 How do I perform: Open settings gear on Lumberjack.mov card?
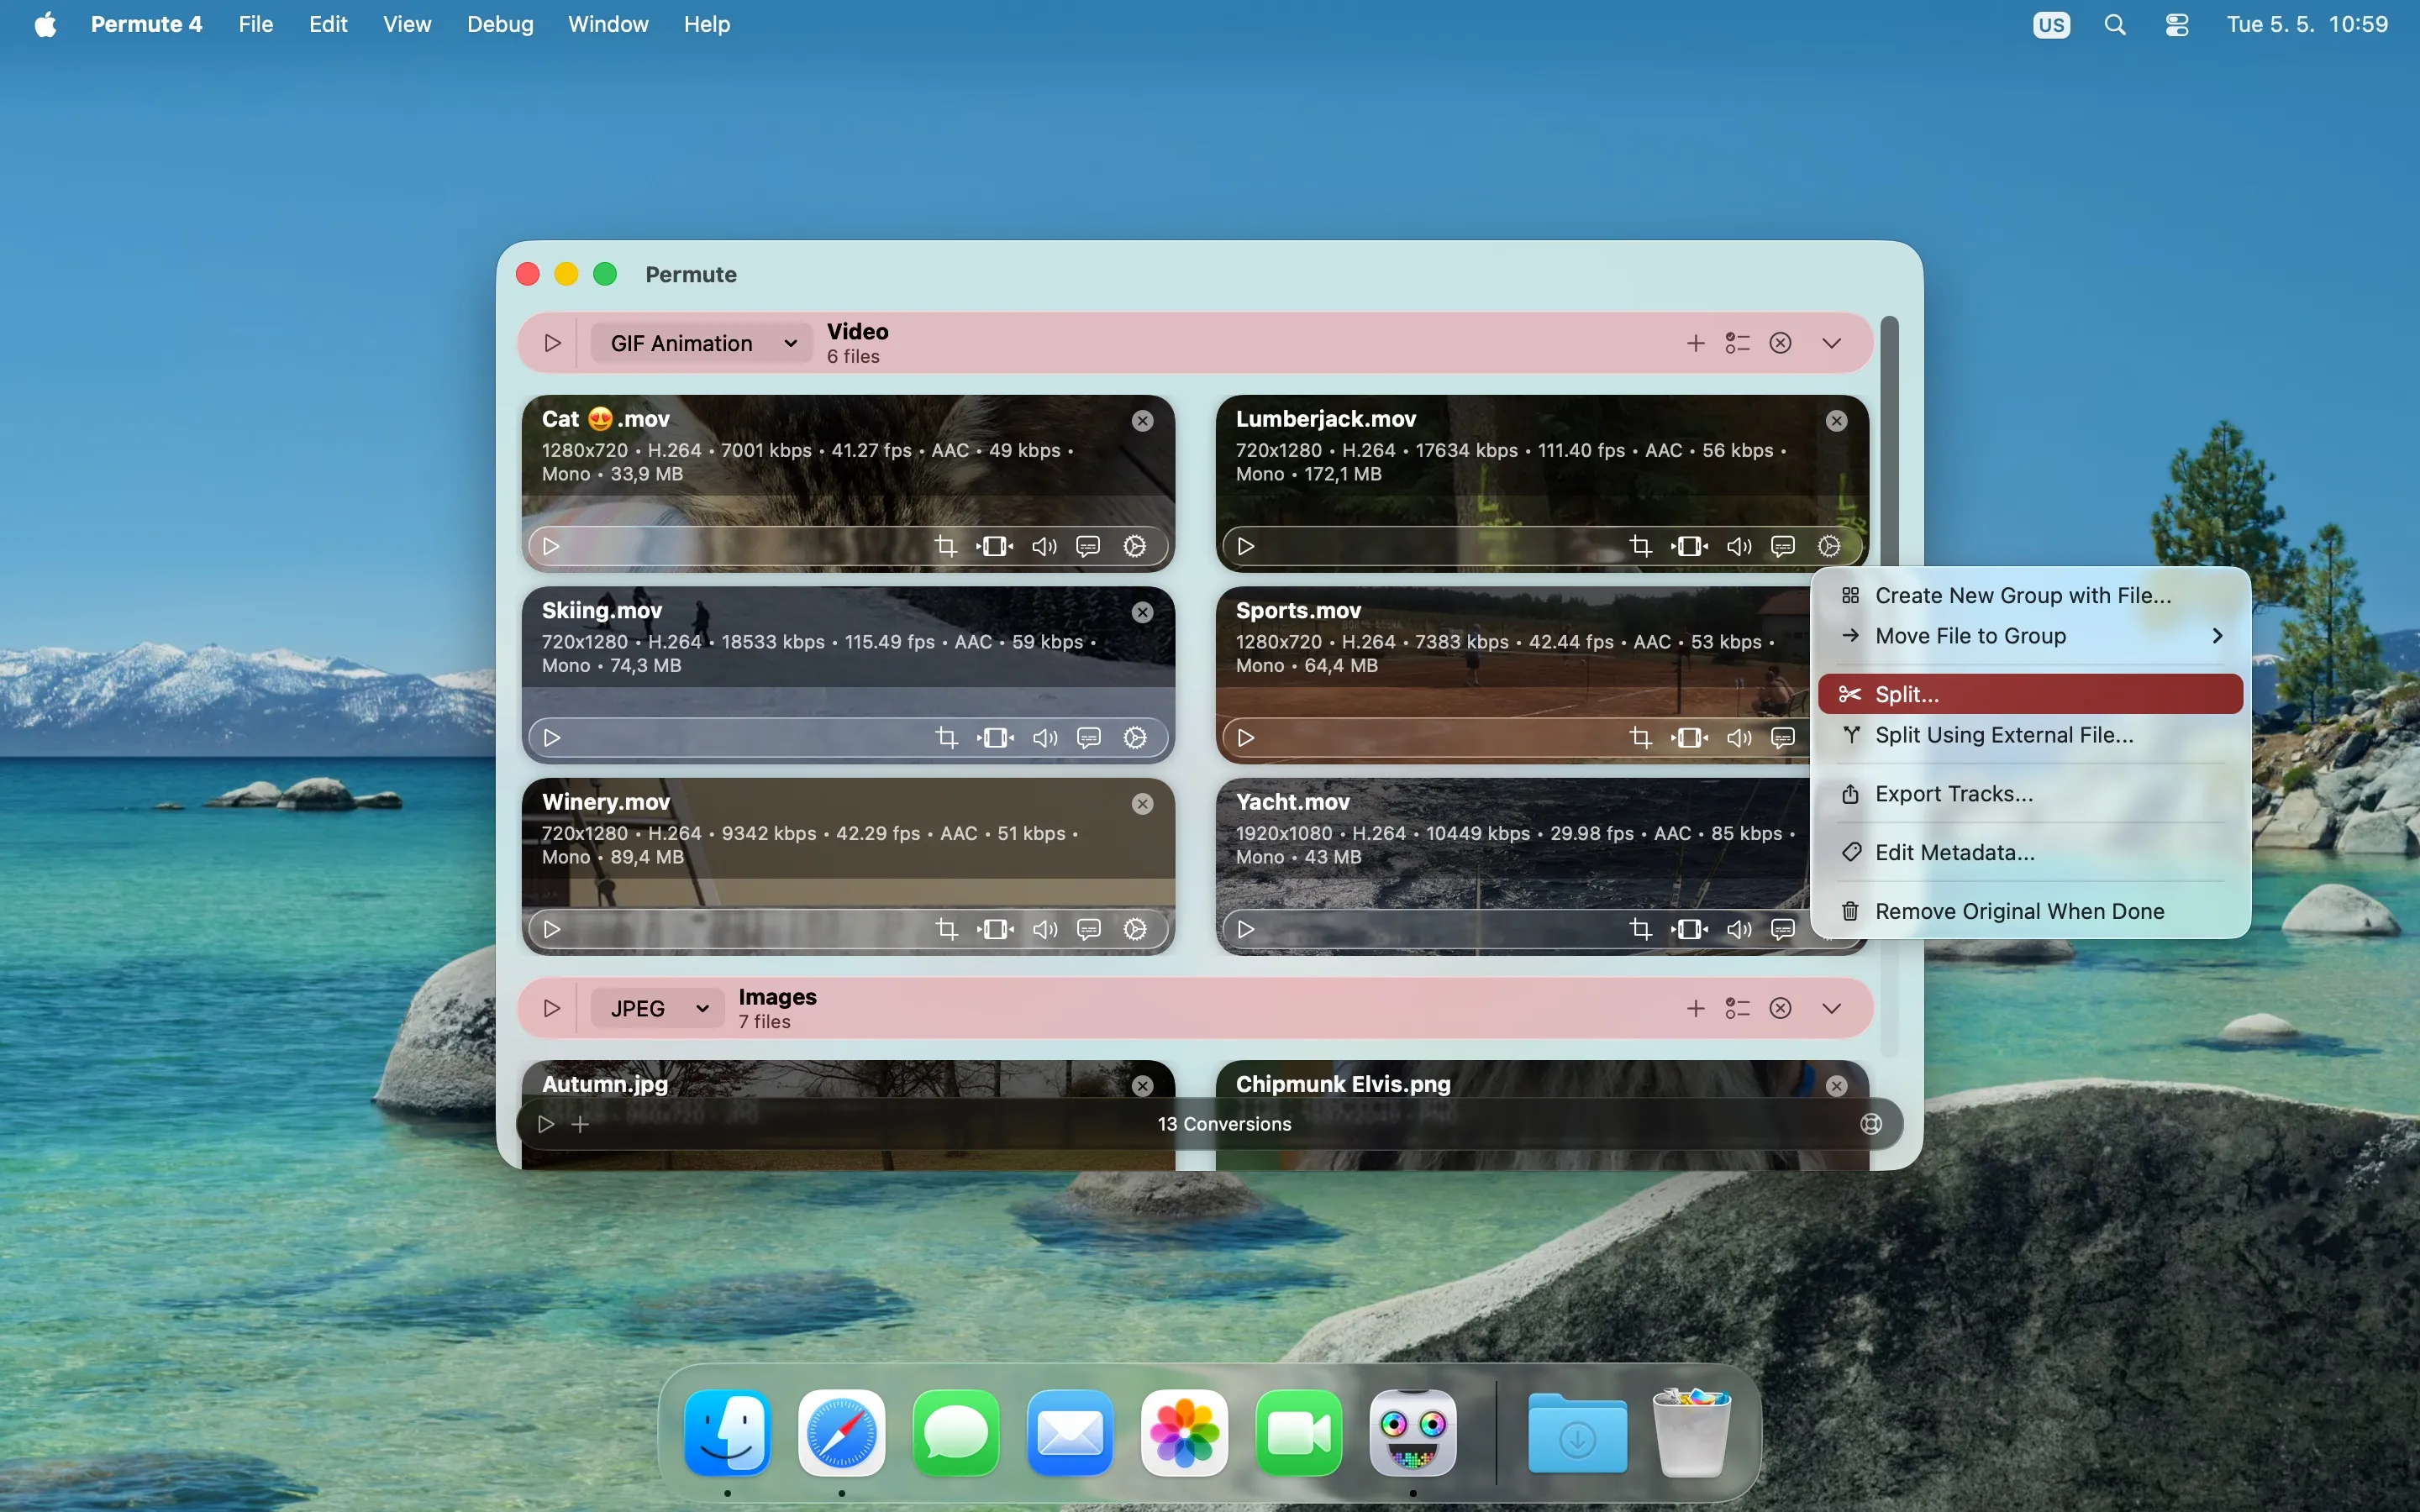tap(1830, 546)
